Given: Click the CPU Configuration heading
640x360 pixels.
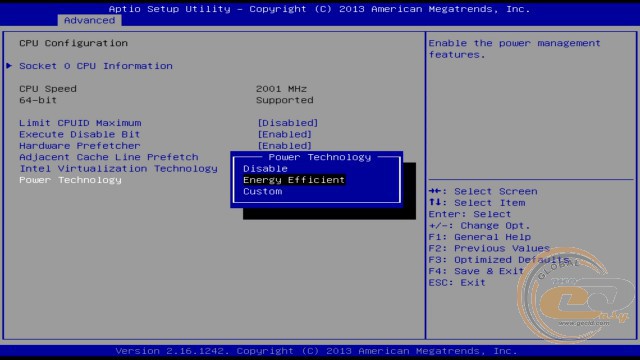Looking at the screenshot, I should point(73,43).
